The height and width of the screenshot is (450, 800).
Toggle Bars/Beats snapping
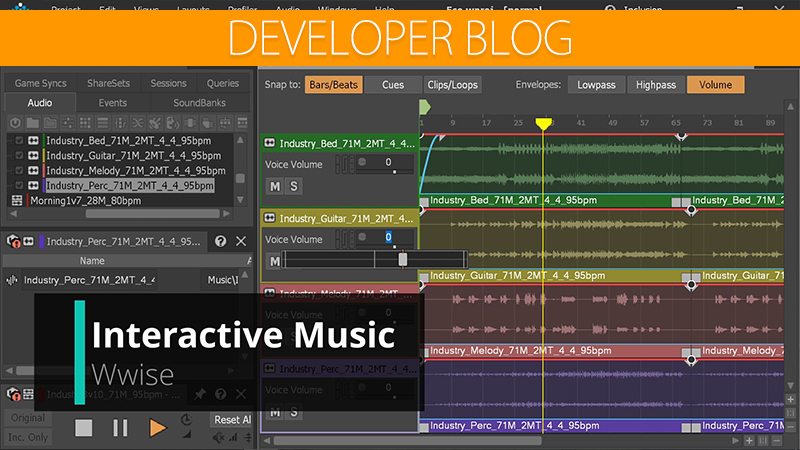334,85
